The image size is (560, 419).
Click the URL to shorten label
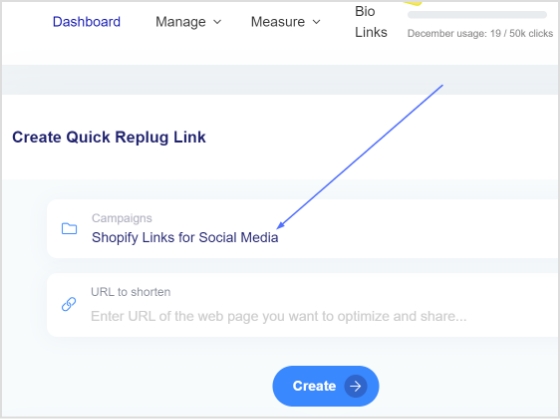[x=131, y=292]
